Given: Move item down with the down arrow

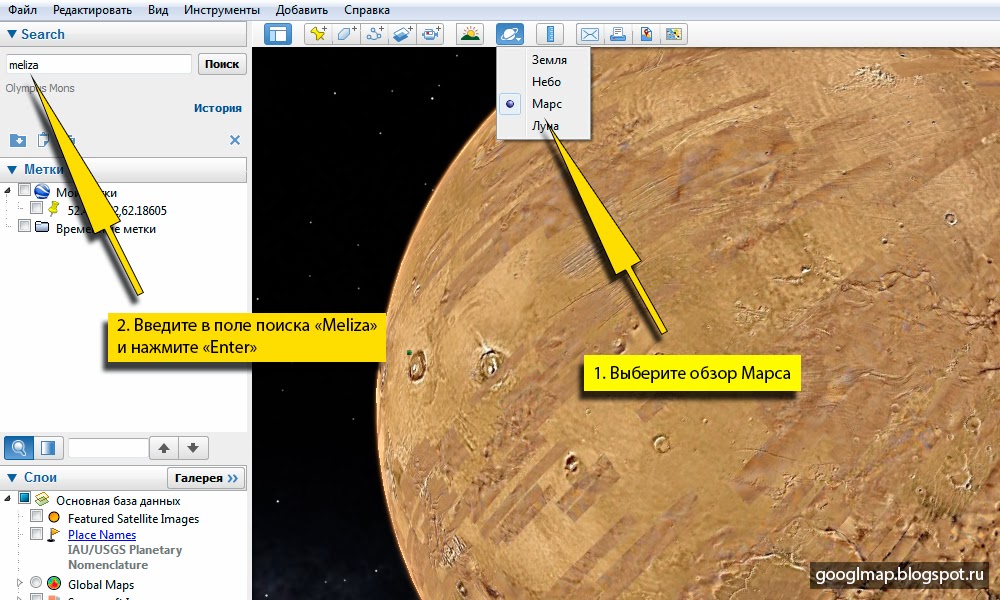Looking at the screenshot, I should (x=193, y=448).
